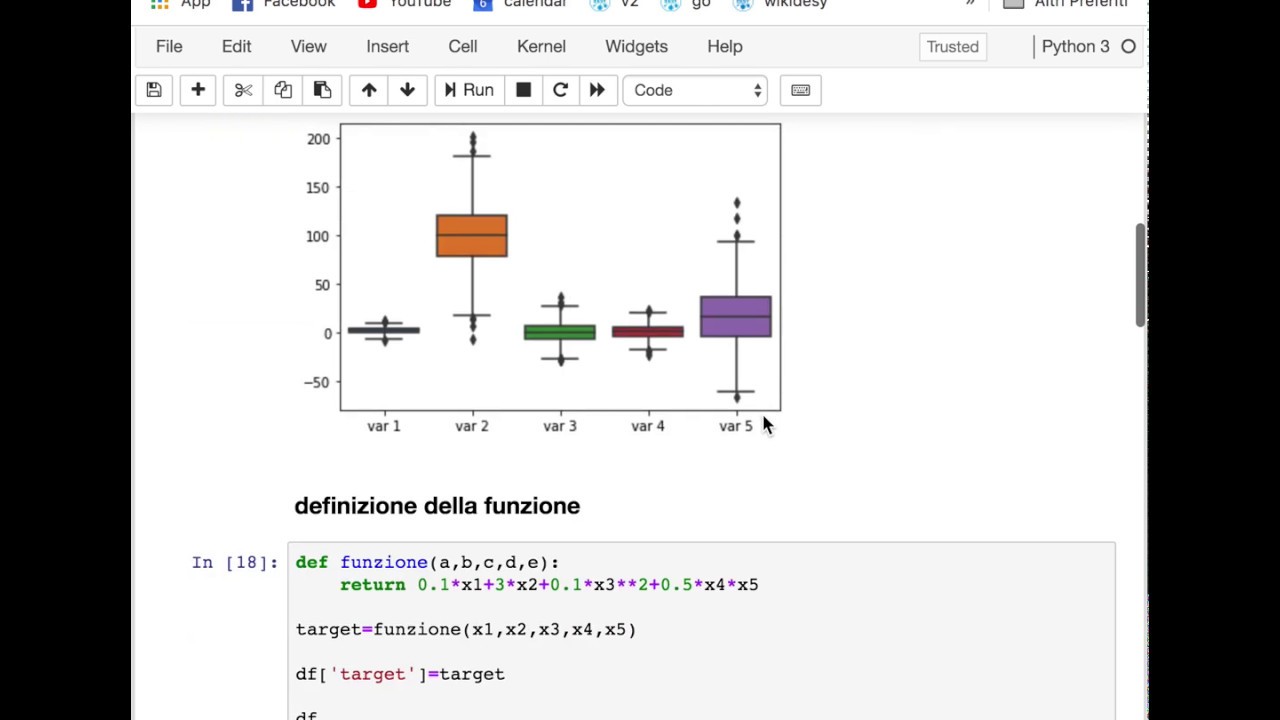
Task: Restart kernel and run all icon
Action: tap(597, 90)
